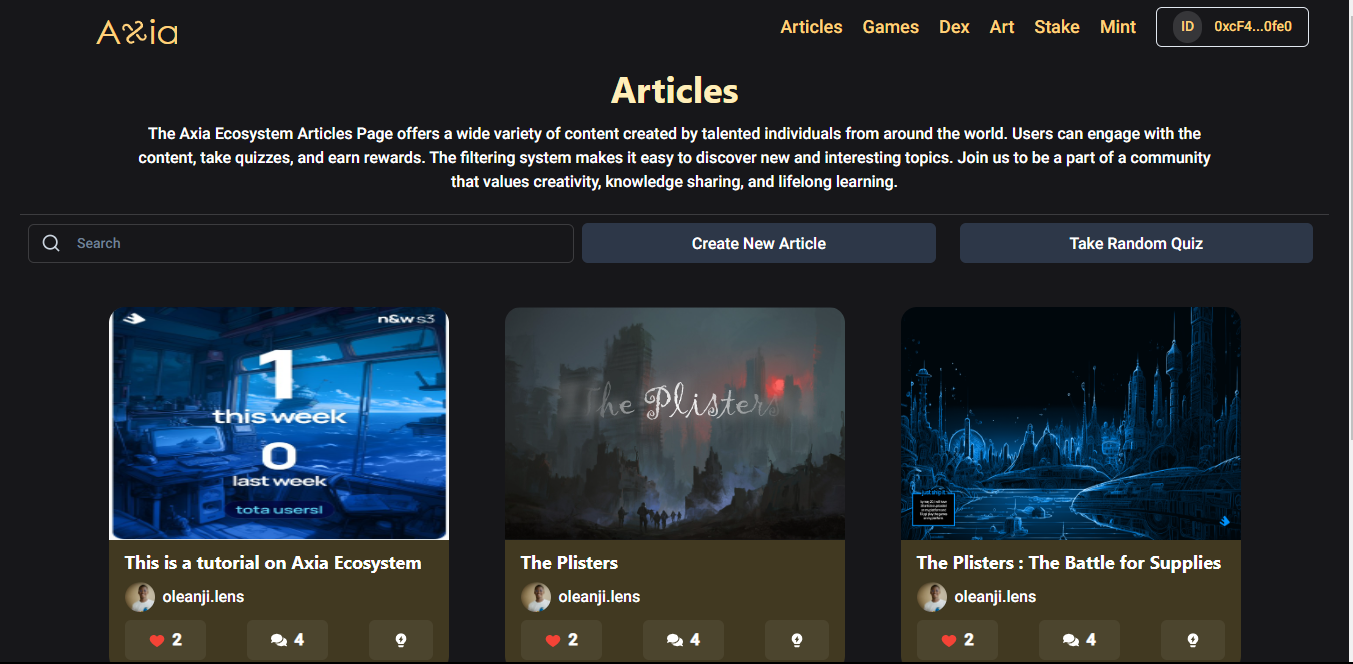The height and width of the screenshot is (664, 1353).
Task: Open the Games menu item
Action: 891,27
